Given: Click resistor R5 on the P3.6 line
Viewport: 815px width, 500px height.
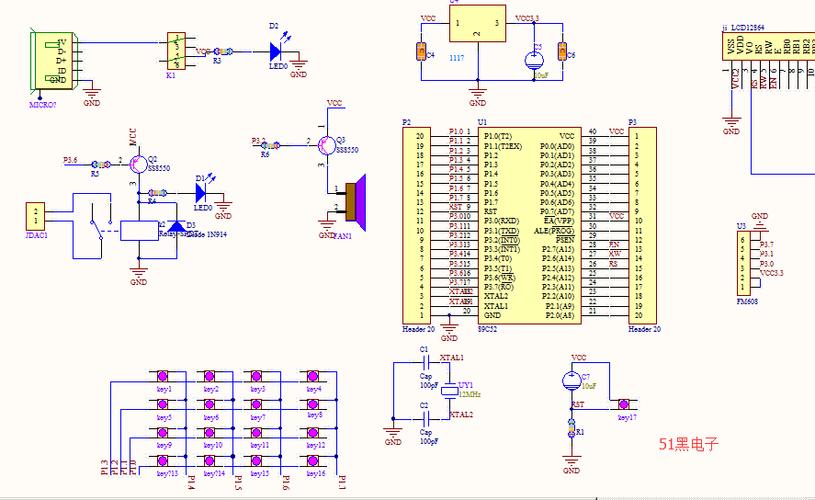Looking at the screenshot, I should tap(101, 164).
